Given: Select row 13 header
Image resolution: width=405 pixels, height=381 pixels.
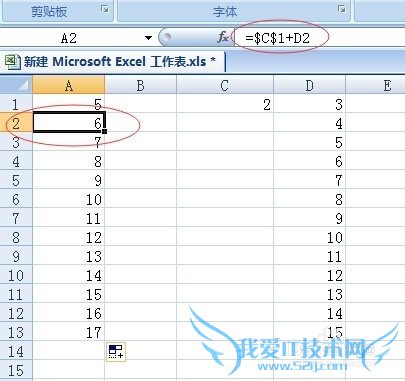Looking at the screenshot, I should (x=16, y=332).
